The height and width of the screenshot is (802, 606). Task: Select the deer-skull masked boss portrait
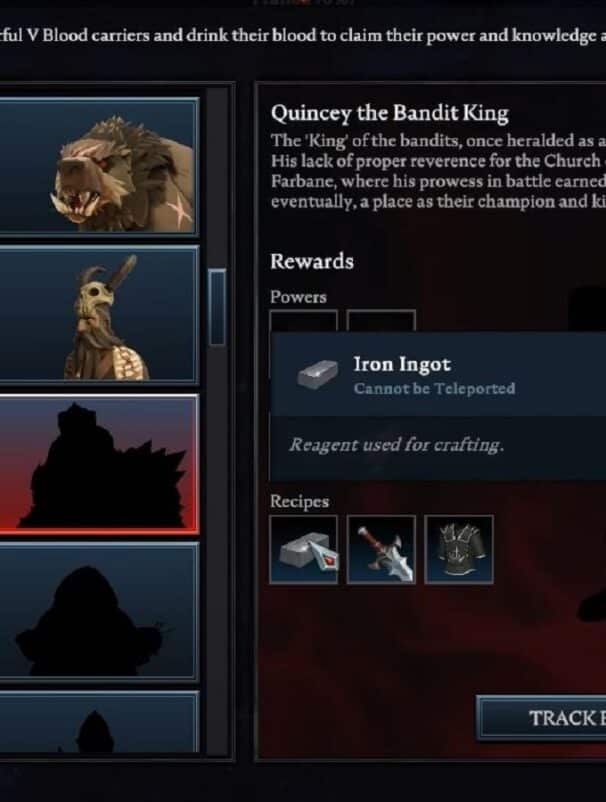point(99,315)
